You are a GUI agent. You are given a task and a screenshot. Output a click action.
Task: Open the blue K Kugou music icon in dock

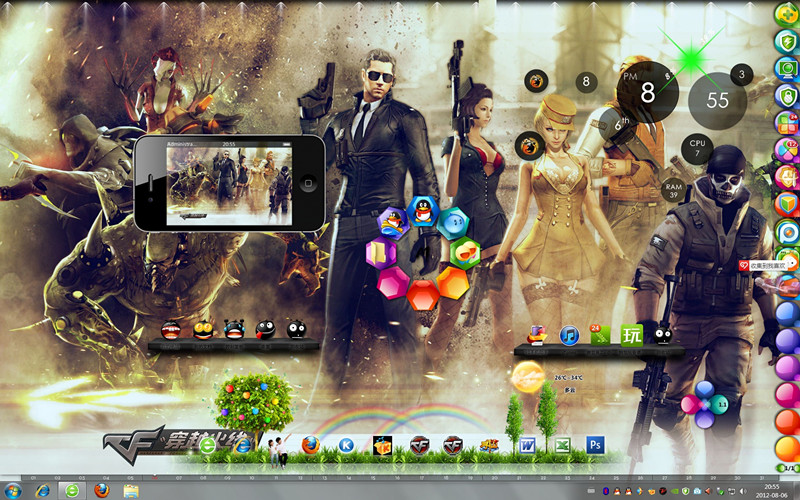[x=346, y=445]
